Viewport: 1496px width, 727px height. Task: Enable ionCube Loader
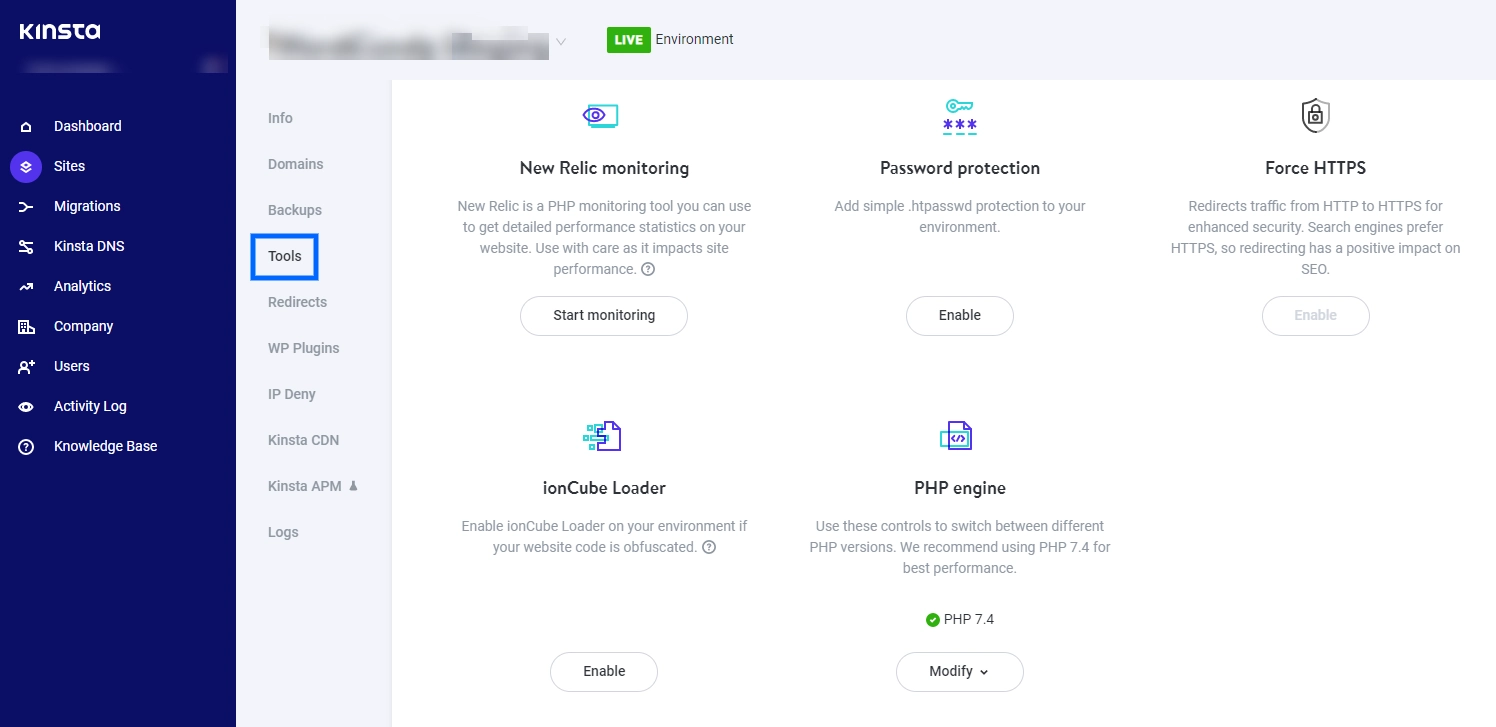coord(604,672)
